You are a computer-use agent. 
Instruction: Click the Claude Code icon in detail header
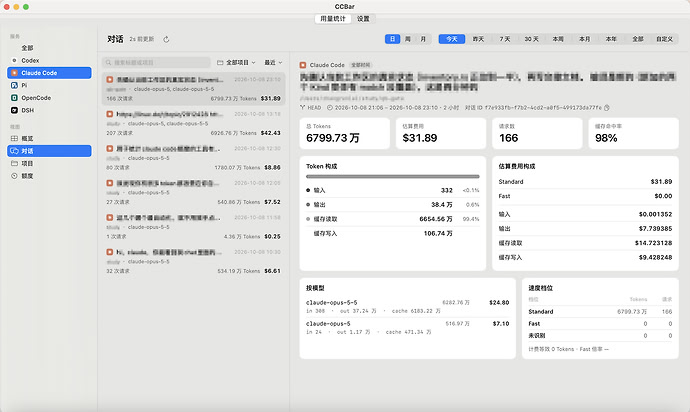pos(303,65)
